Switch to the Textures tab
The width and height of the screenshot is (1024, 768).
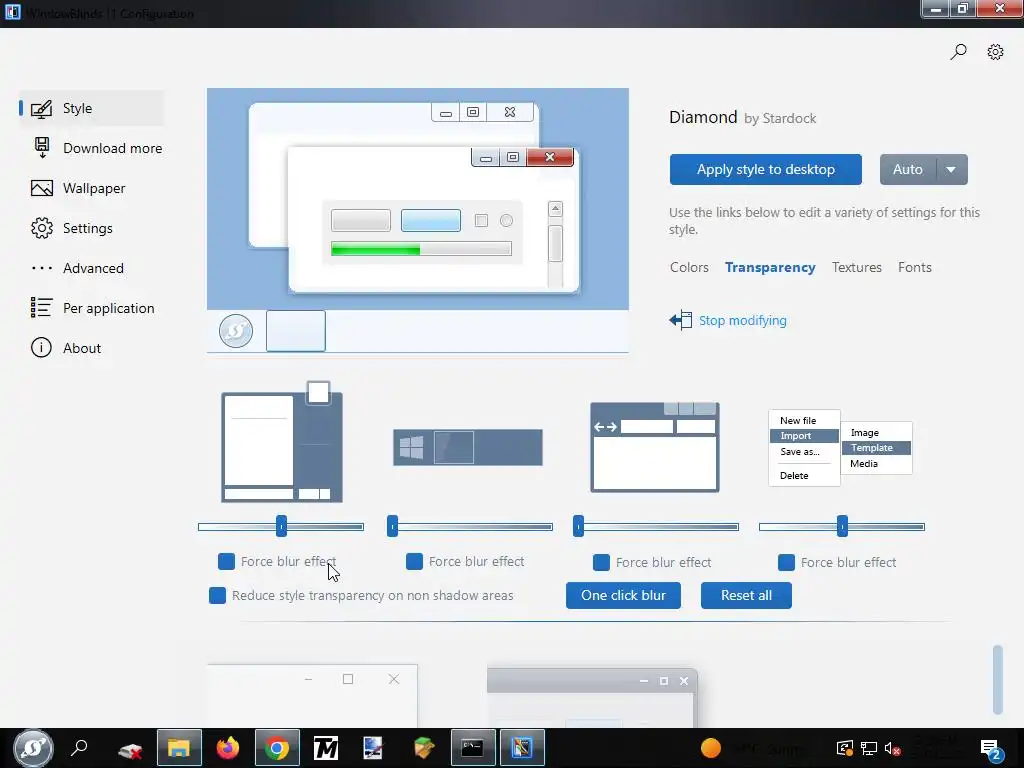click(x=856, y=267)
